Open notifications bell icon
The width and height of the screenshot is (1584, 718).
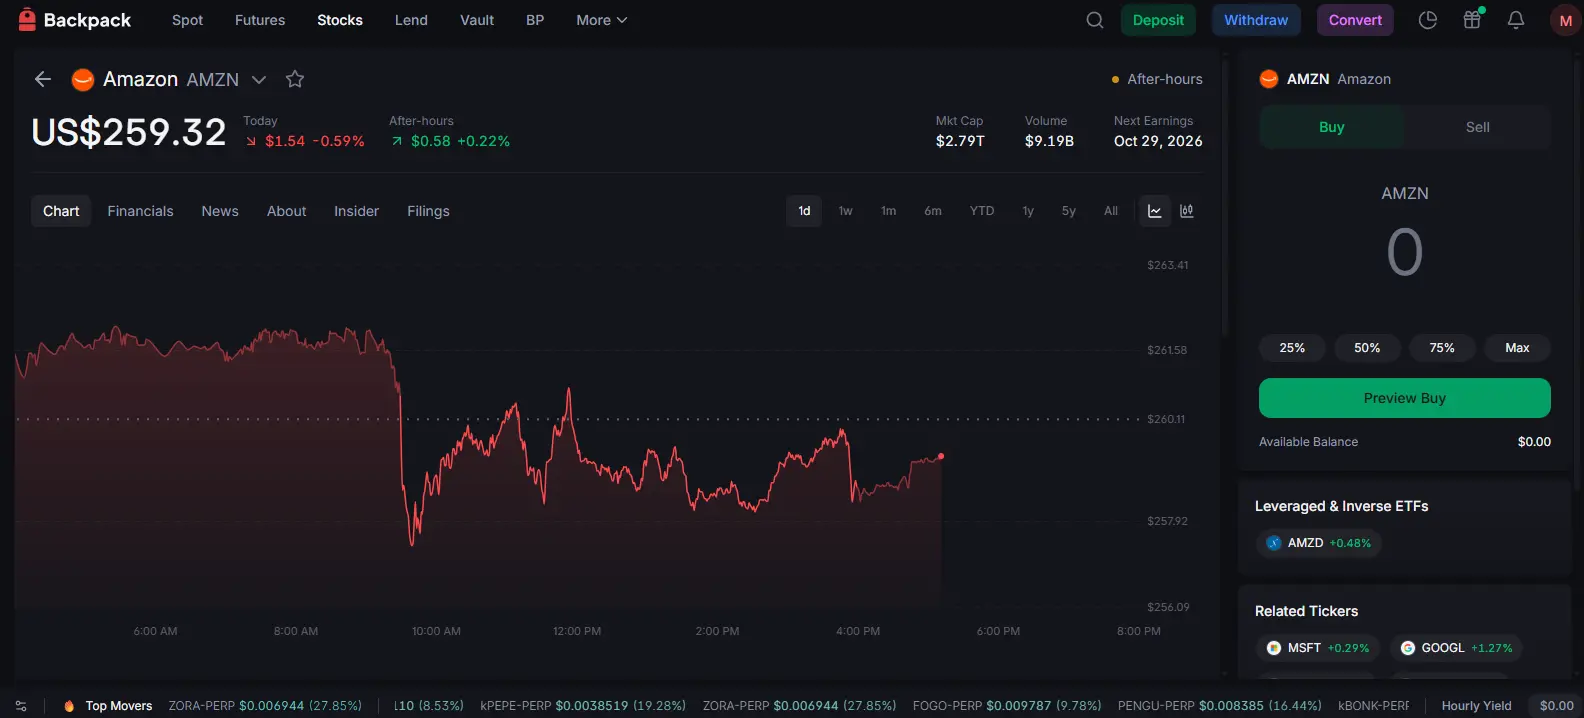coord(1516,20)
